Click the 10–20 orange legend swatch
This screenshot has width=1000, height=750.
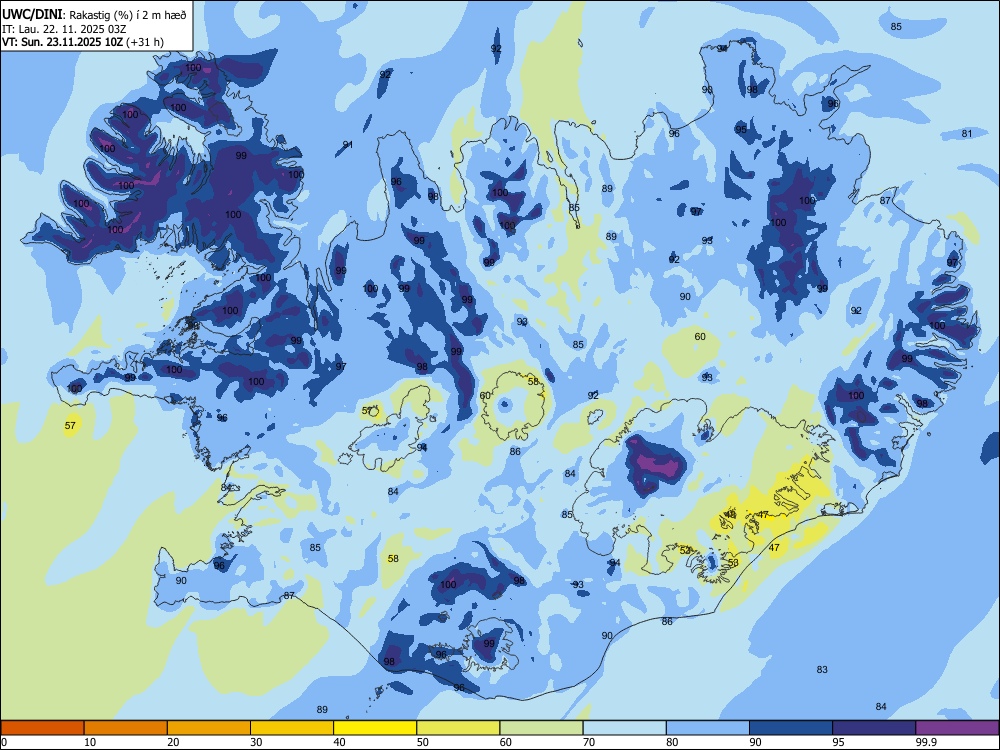point(126,728)
